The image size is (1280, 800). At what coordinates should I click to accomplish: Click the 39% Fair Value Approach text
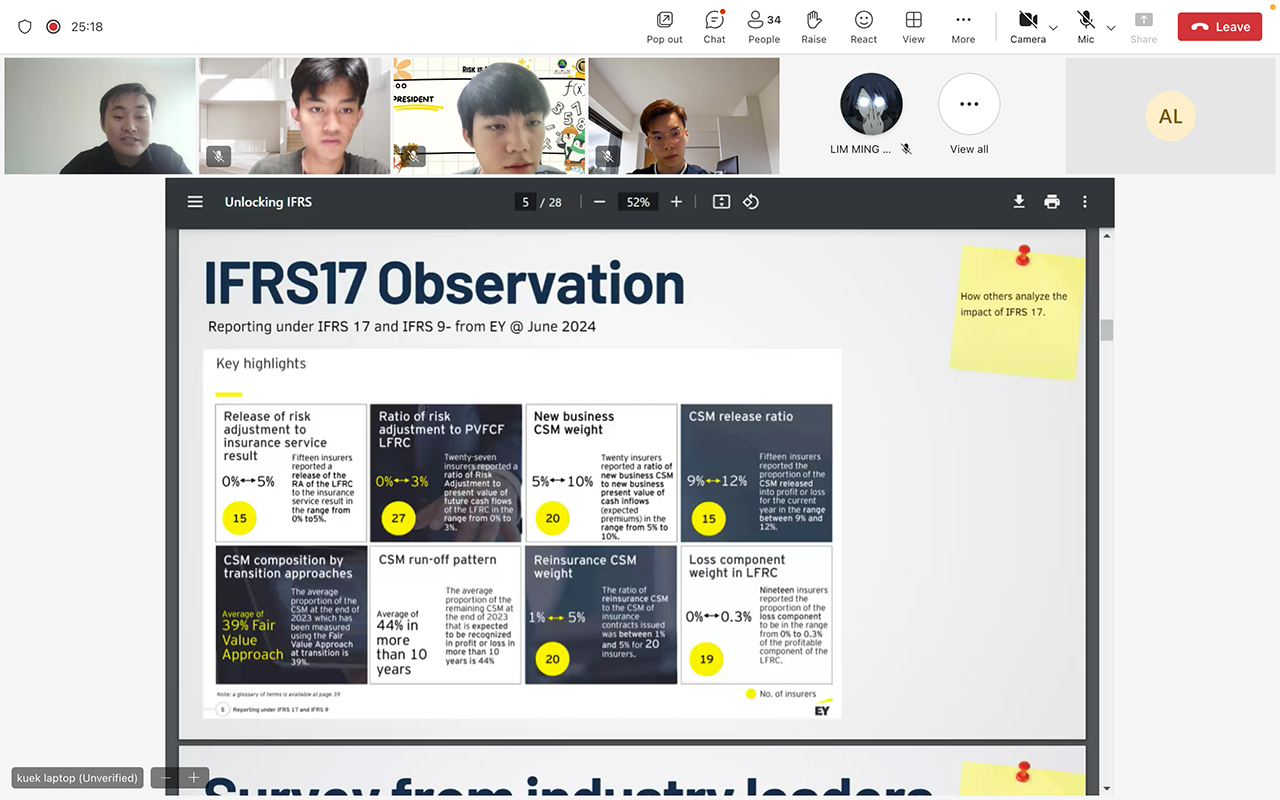[253, 639]
